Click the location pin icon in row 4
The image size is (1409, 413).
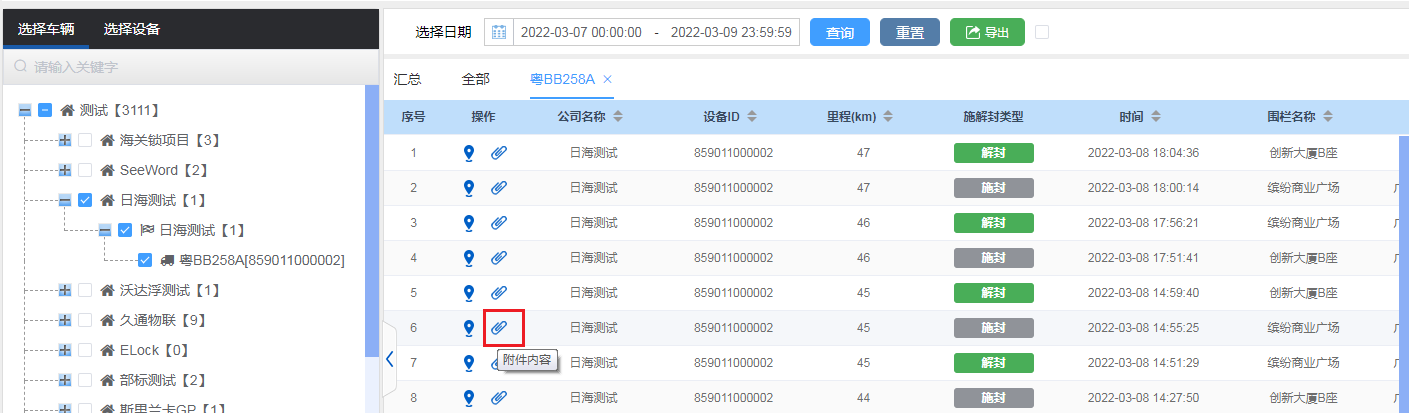(x=468, y=258)
